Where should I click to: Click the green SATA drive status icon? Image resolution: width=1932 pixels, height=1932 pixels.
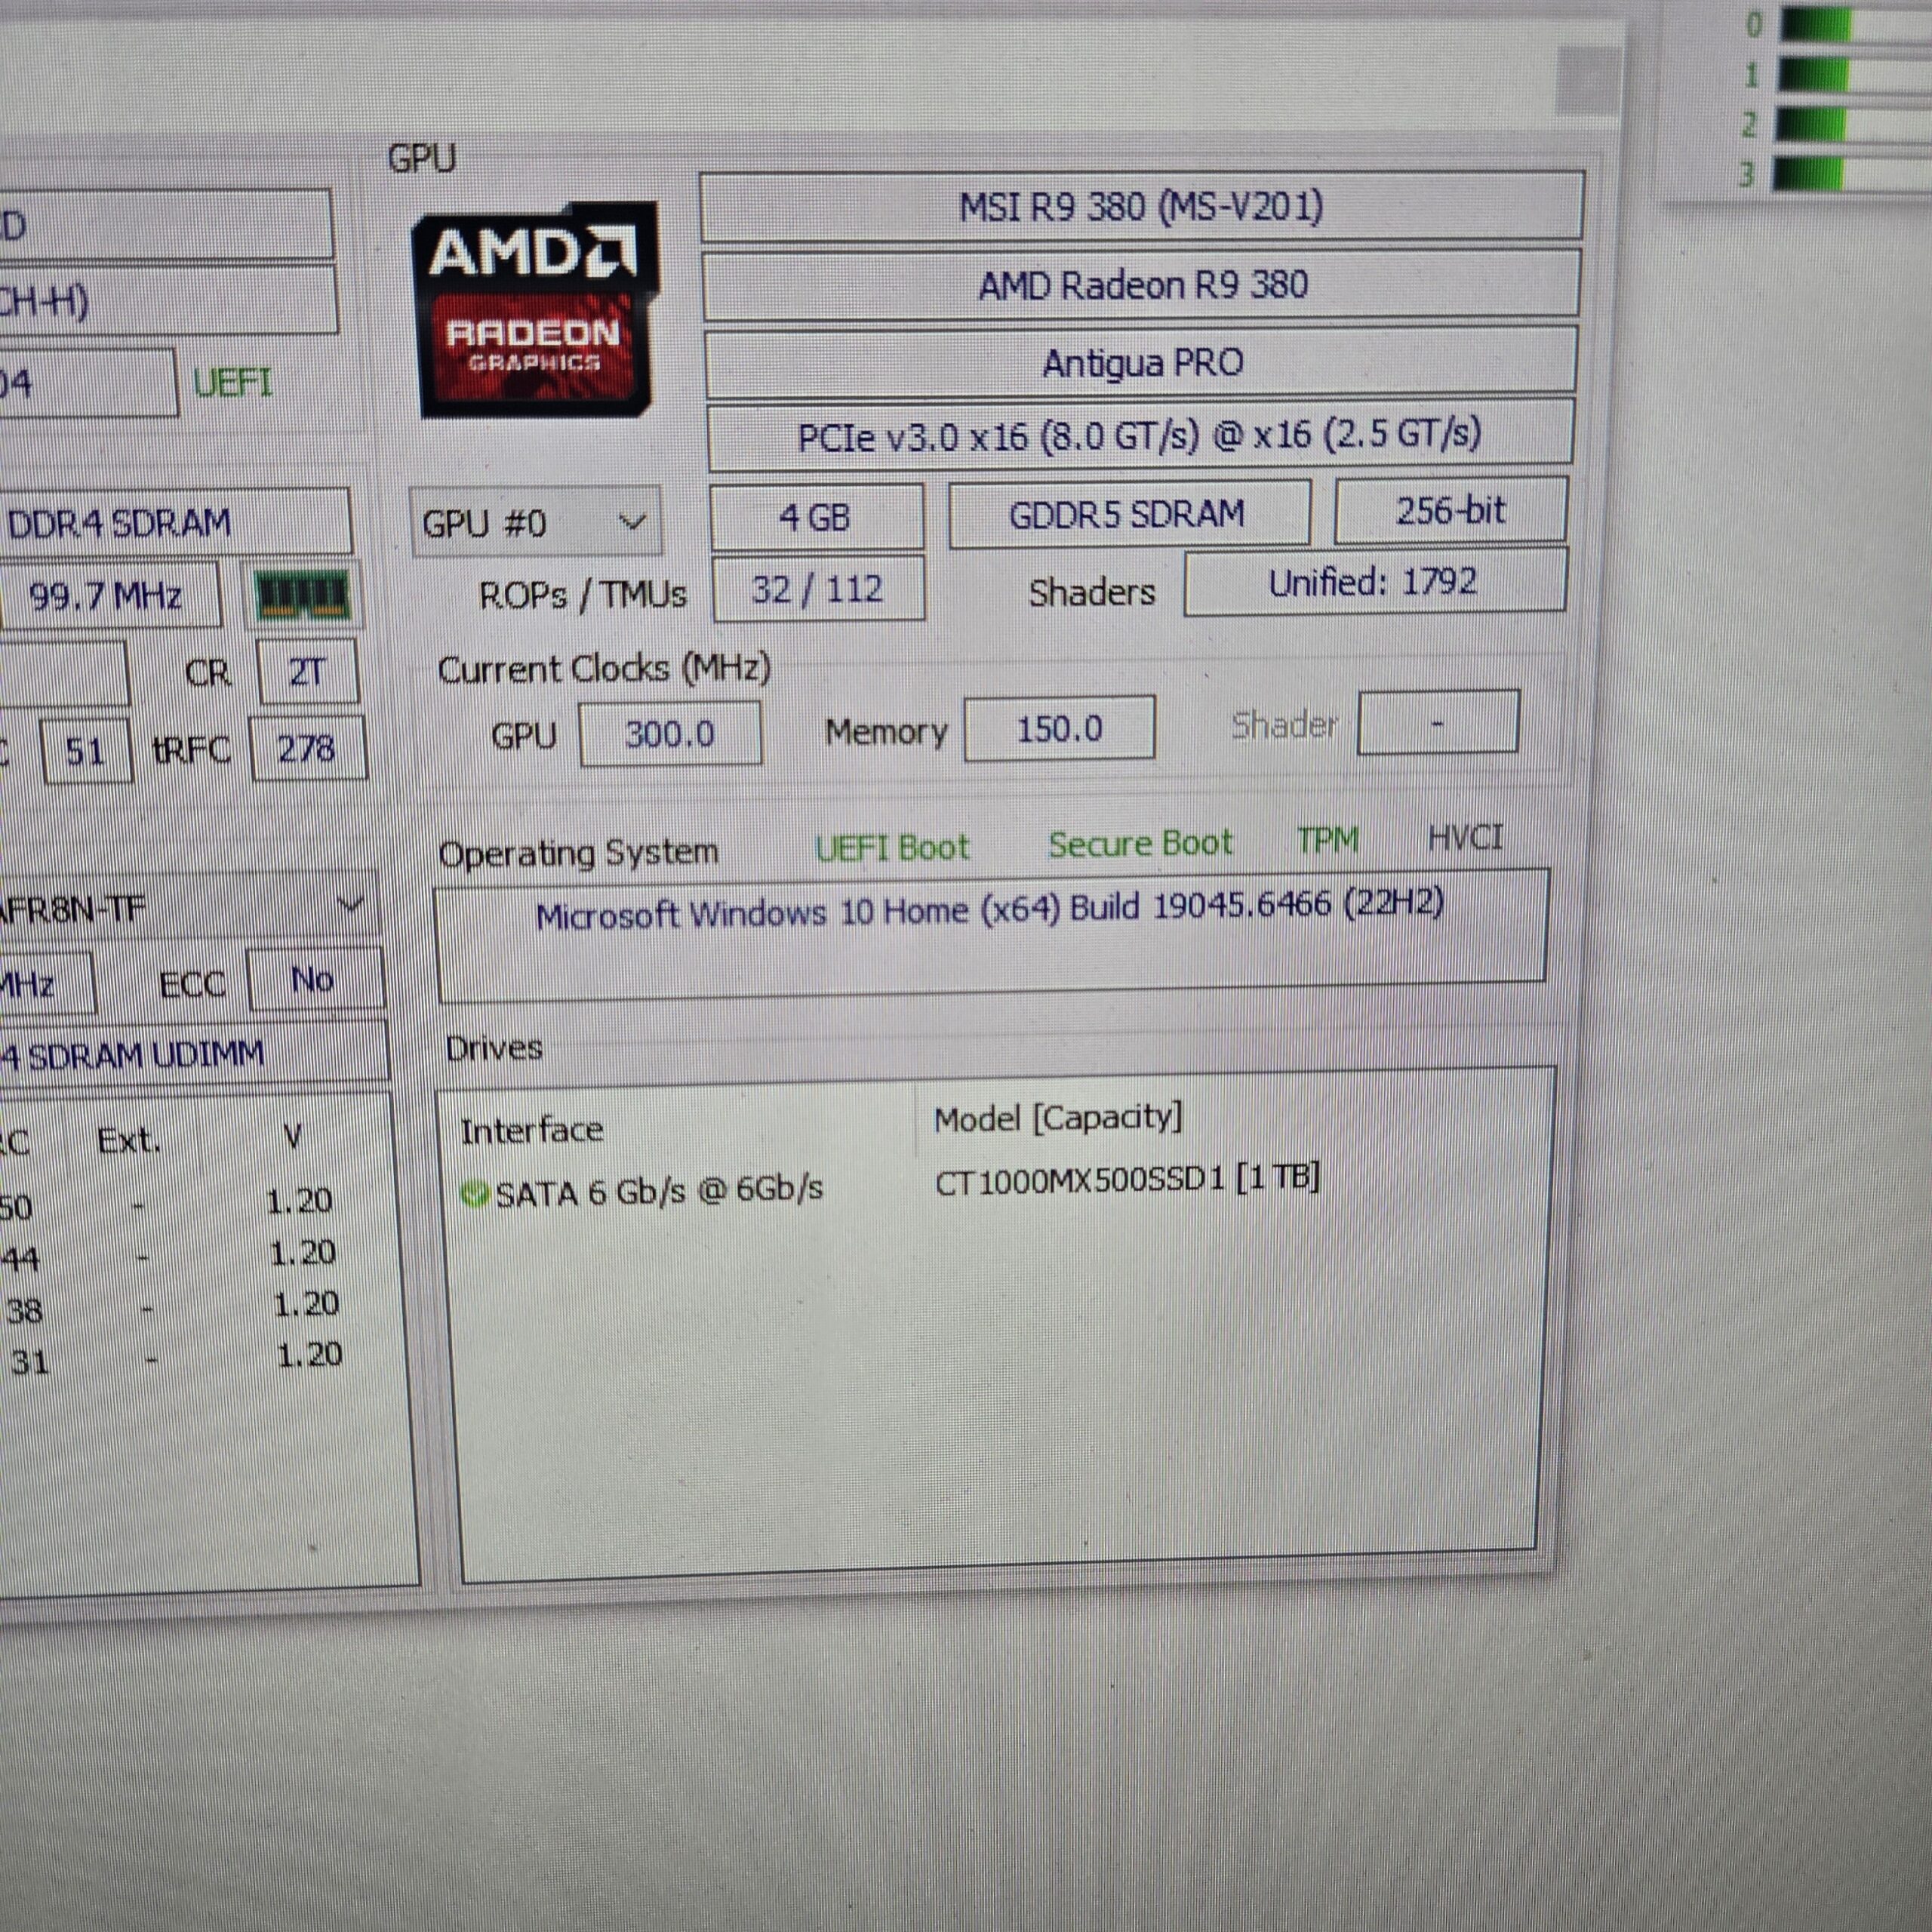pos(474,1193)
